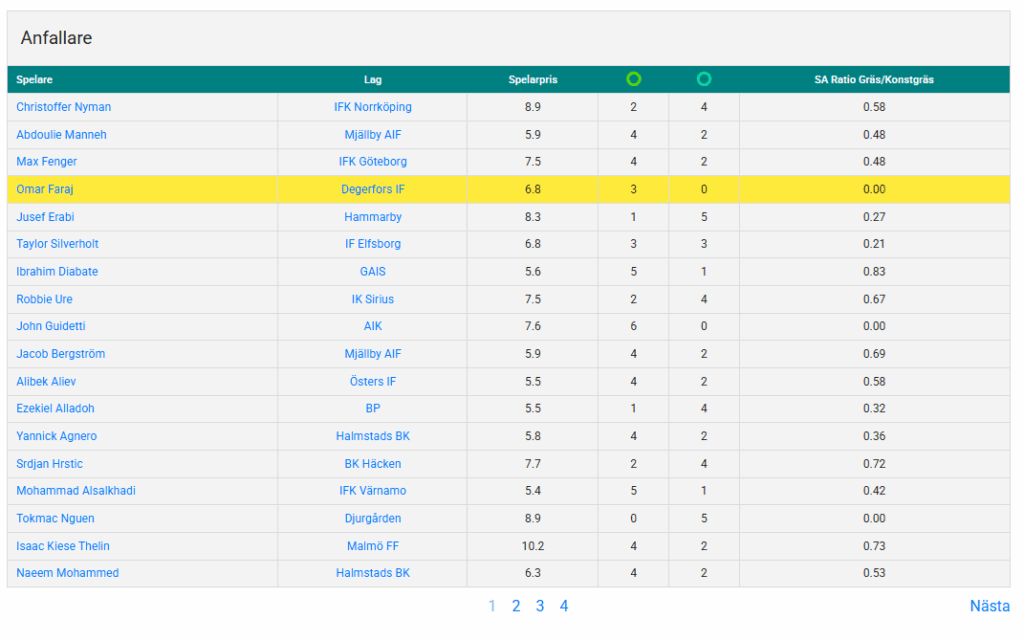This screenshot has width=1024, height=641.
Task: Open Omar Faraj player link
Action: [44, 189]
